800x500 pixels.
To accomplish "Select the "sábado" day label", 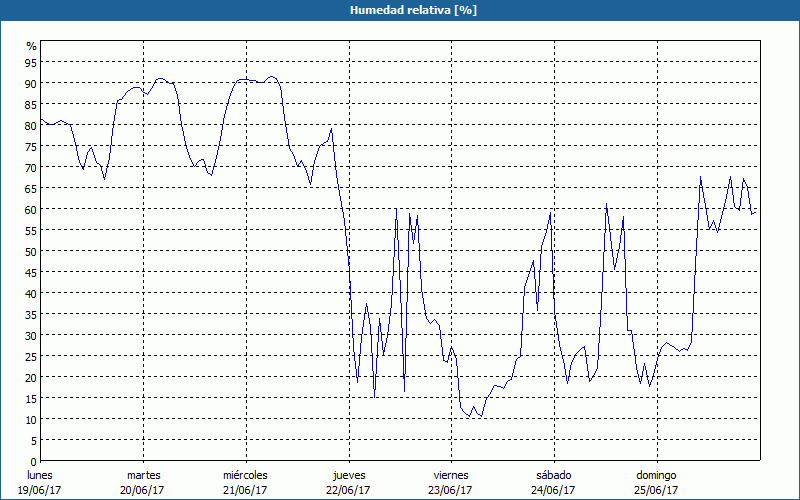I will click(553, 475).
